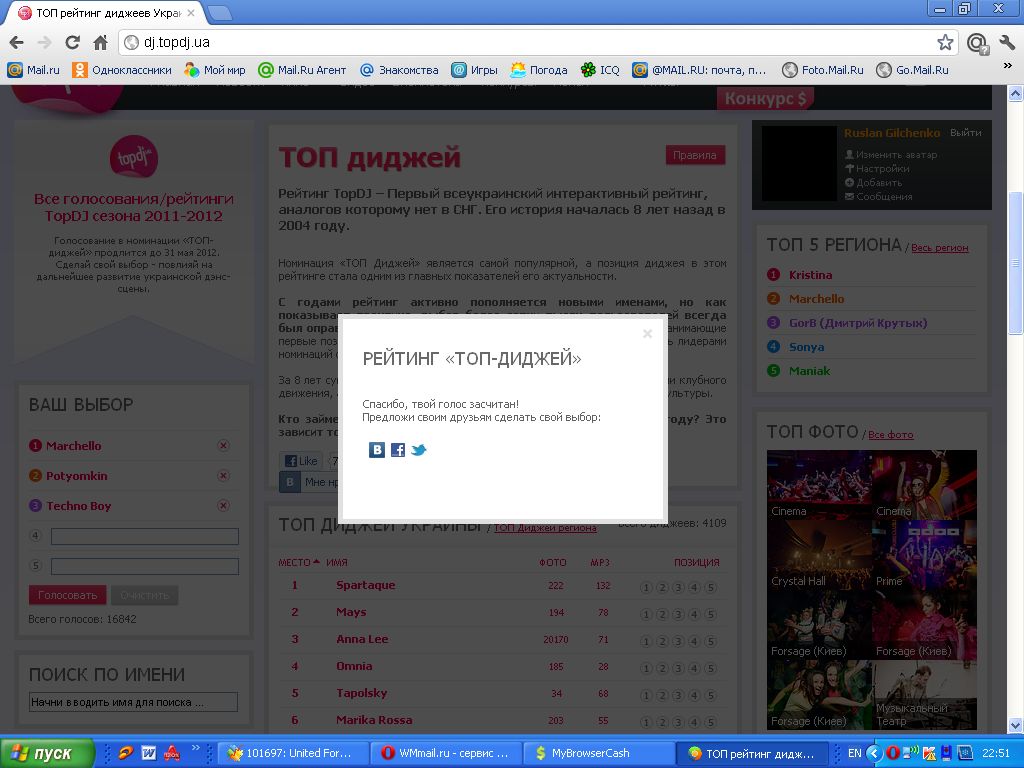Open the Знакомства bookmark
1024x768 pixels.
point(399,70)
